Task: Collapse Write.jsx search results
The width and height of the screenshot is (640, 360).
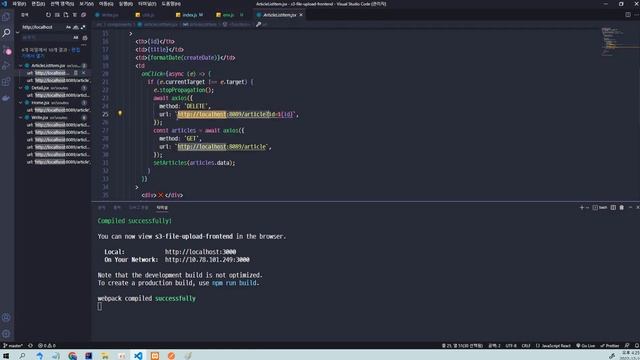Action: click(x=21, y=117)
